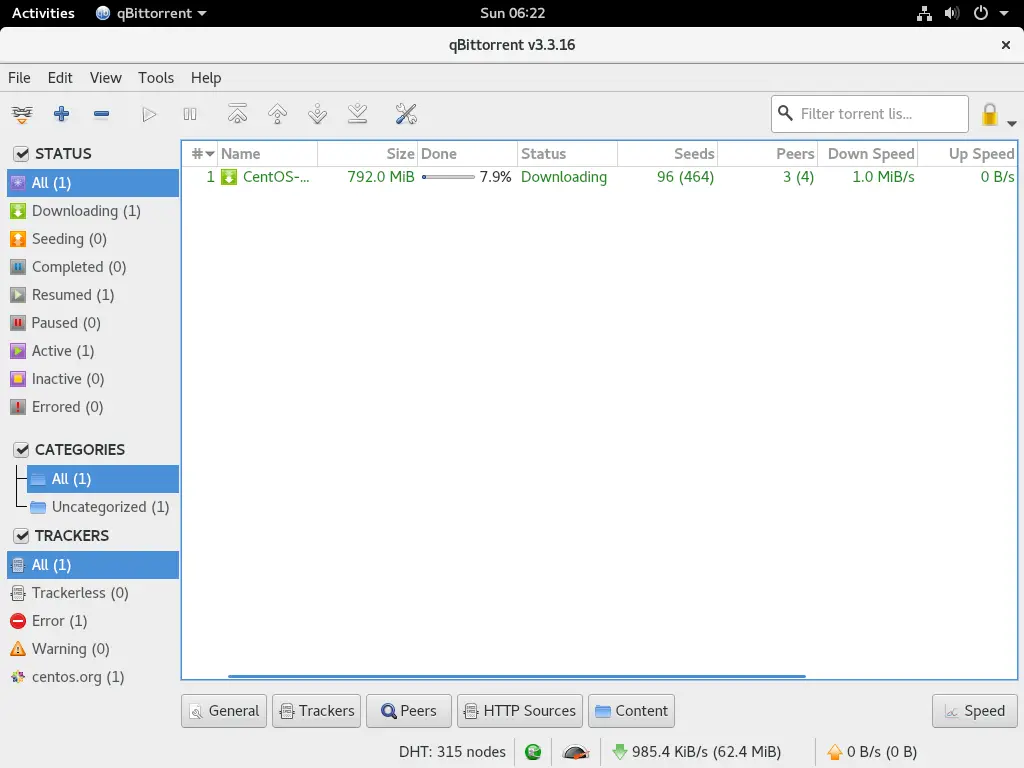
Task: Click the clock Sun 06:22 in top panel
Action: (513, 13)
